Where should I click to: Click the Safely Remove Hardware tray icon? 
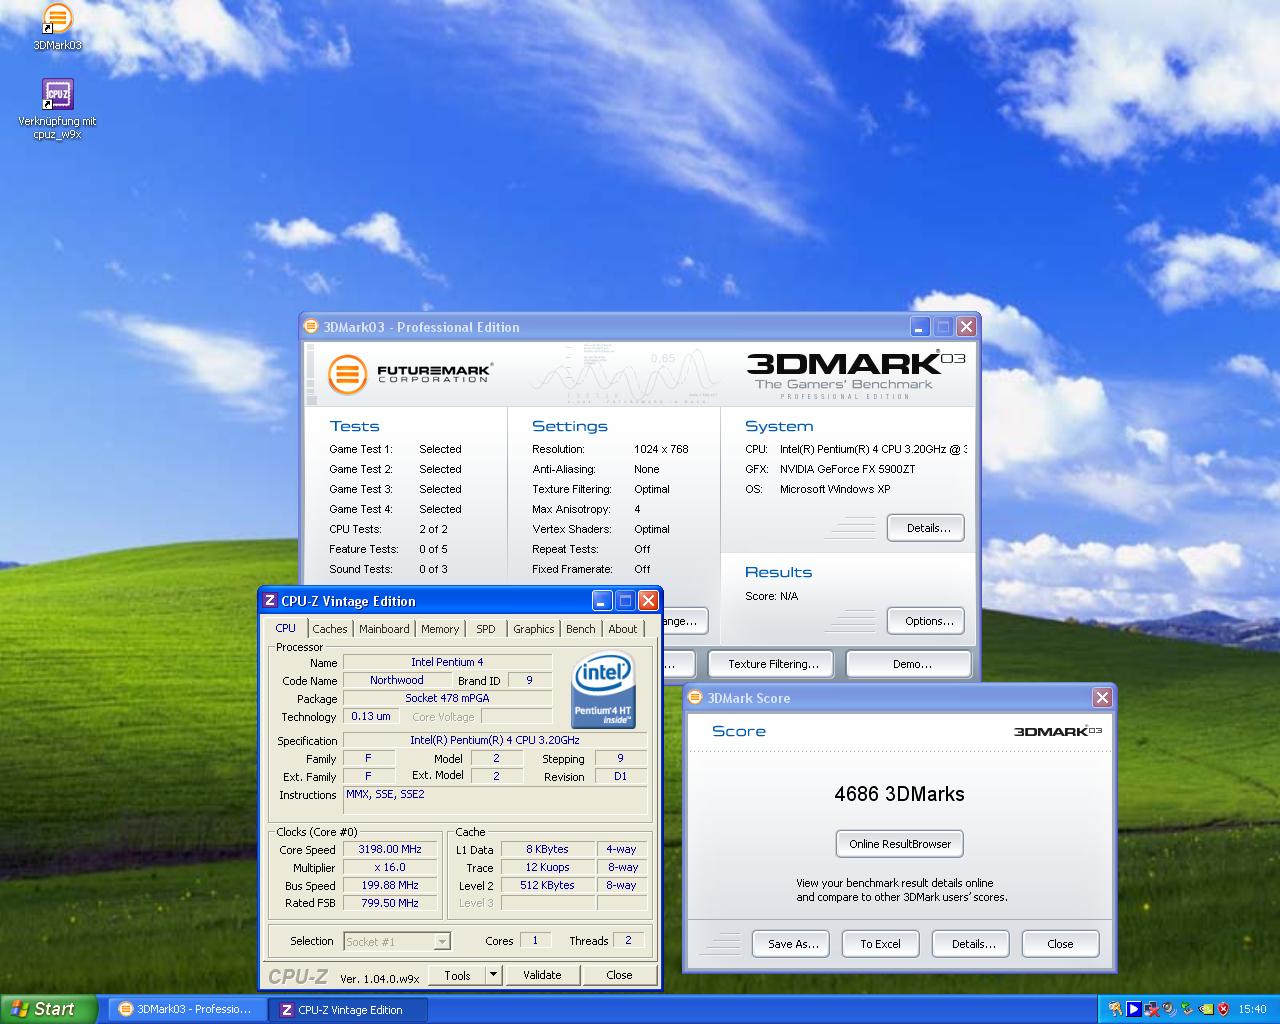click(x=1187, y=1009)
